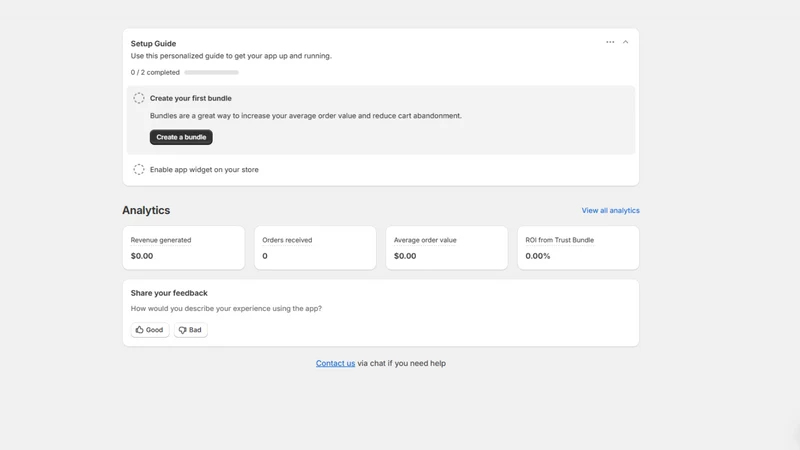The height and width of the screenshot is (450, 800).
Task: Click the 'Create your first bundle' heading
Action: tap(190, 98)
